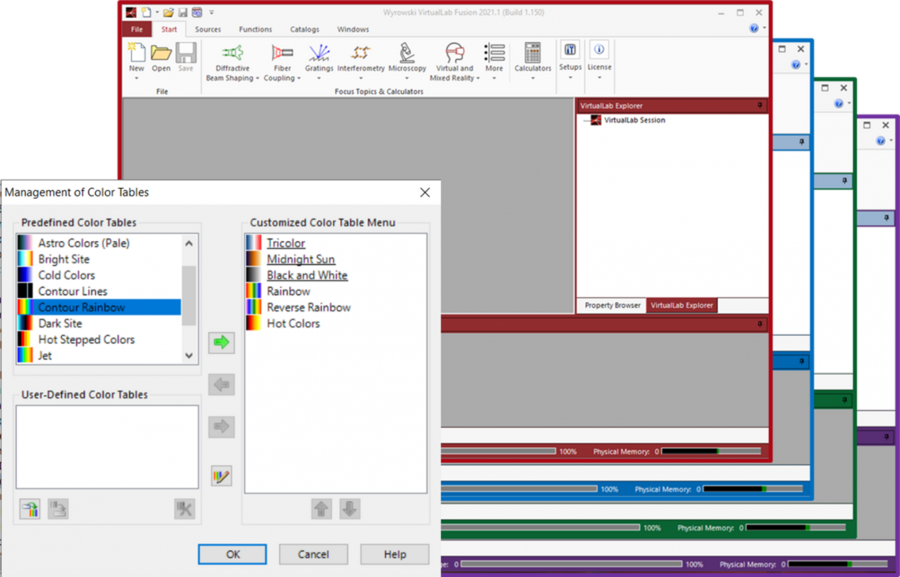The image size is (900, 577).
Task: Click the edit color table pencil icon
Action: pyautogui.click(x=221, y=476)
